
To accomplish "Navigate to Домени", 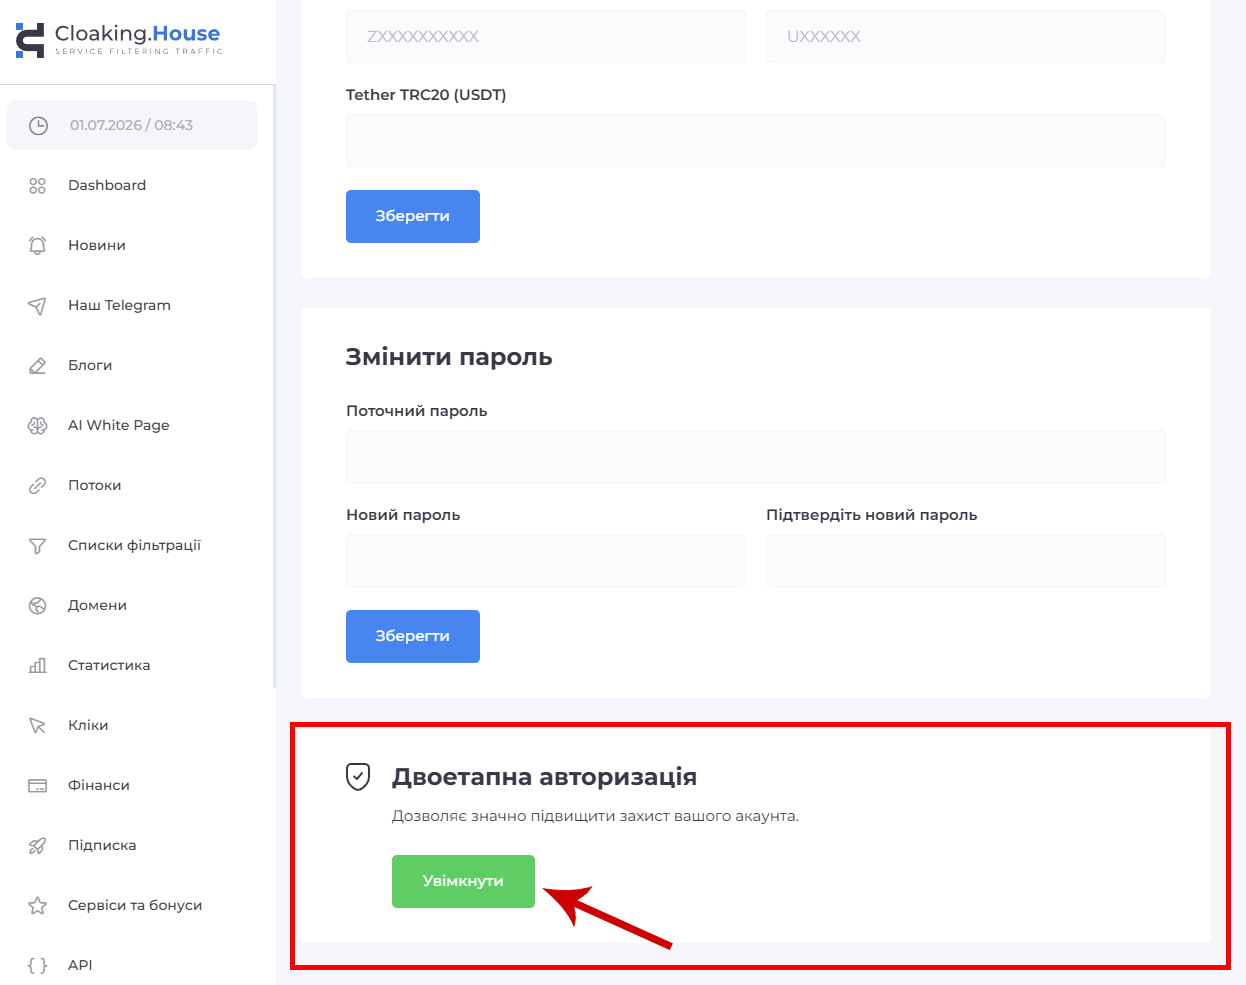I will pos(97,605).
